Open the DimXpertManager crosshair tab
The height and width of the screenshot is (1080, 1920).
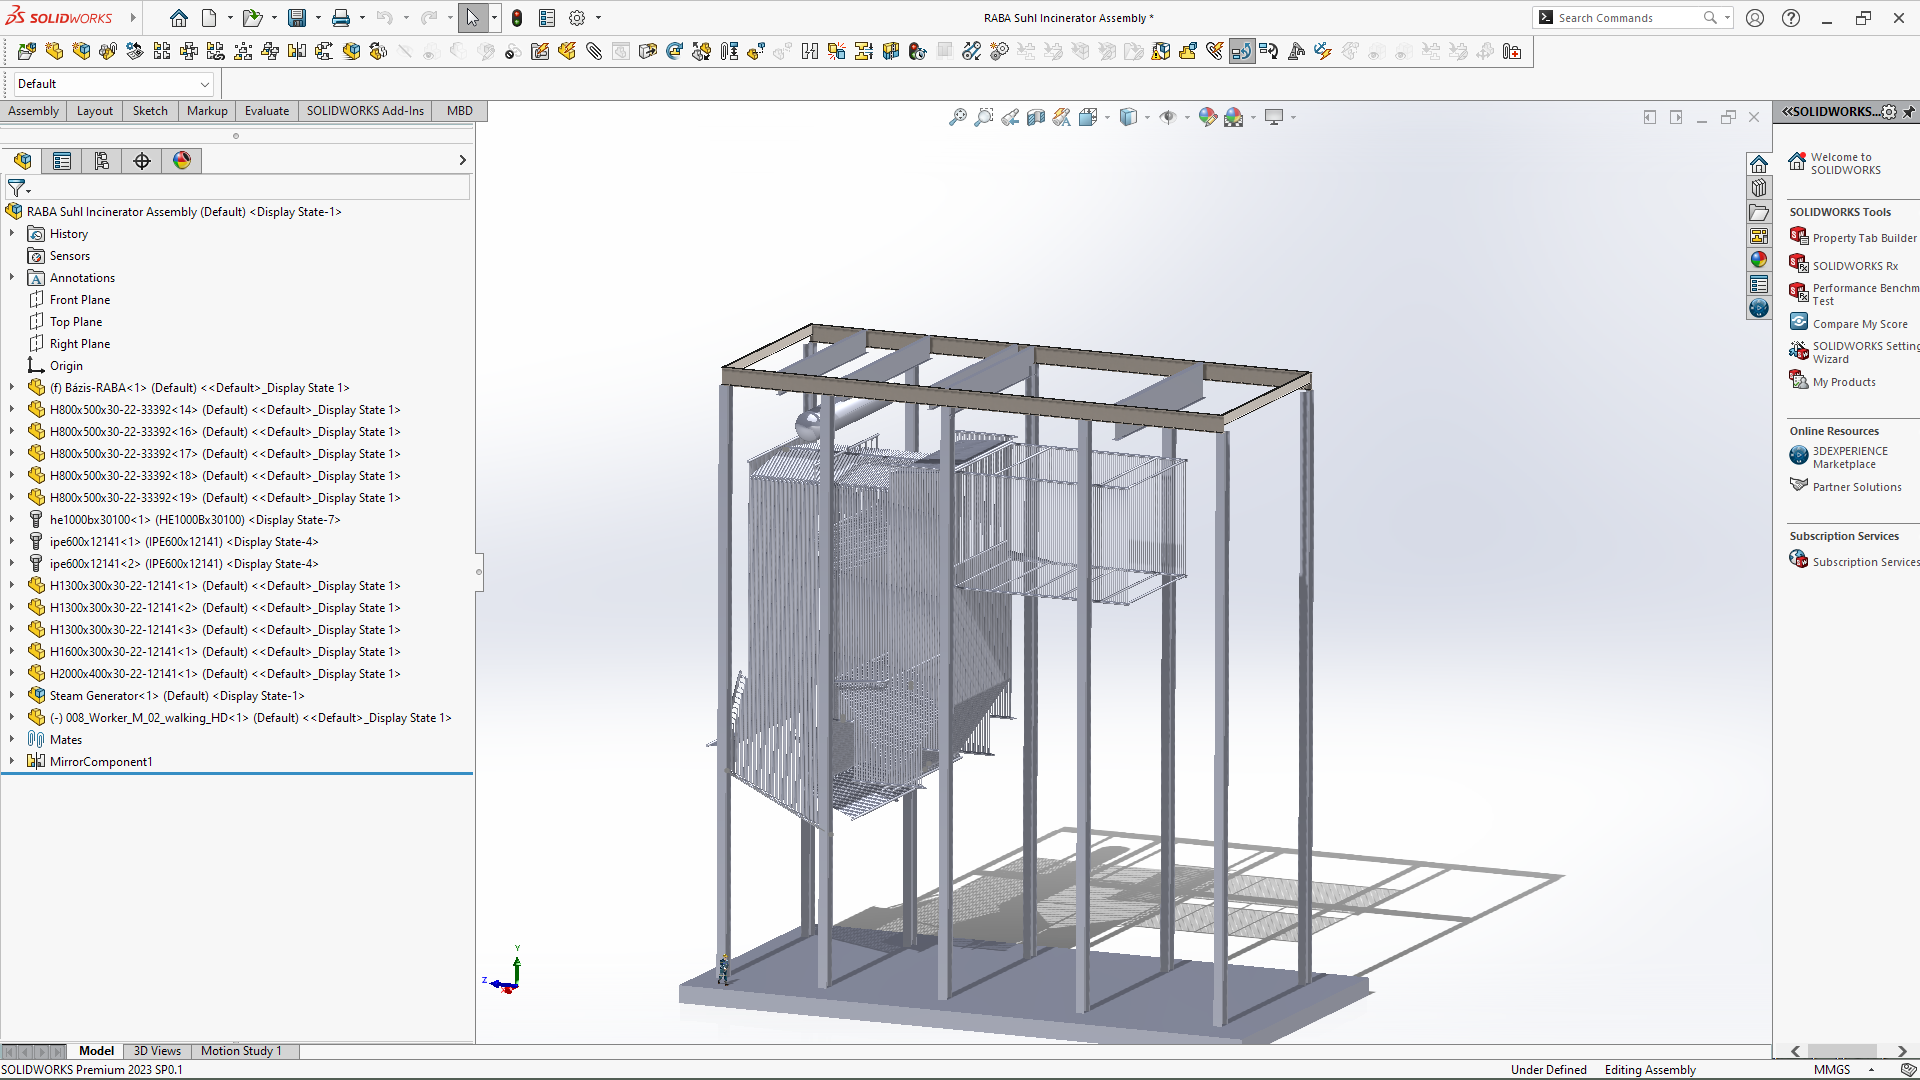[142, 160]
